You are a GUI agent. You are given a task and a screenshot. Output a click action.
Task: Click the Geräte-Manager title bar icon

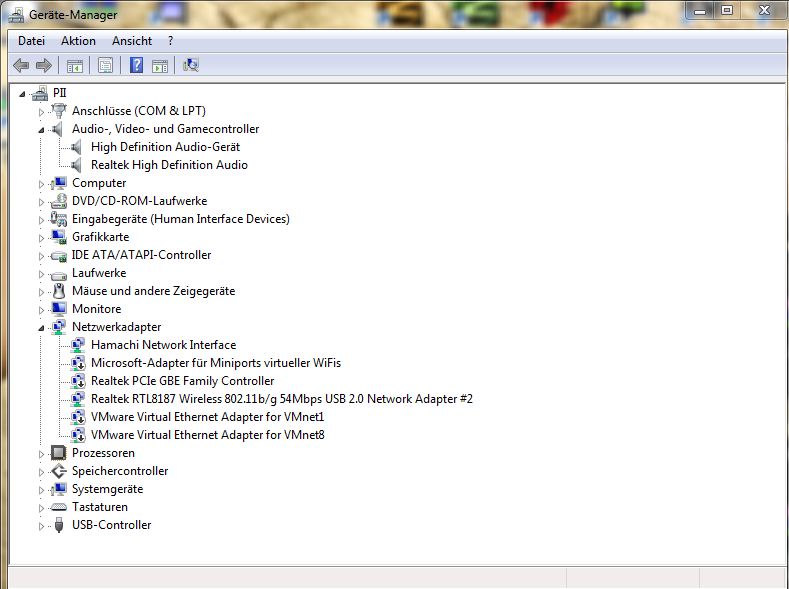coord(16,15)
